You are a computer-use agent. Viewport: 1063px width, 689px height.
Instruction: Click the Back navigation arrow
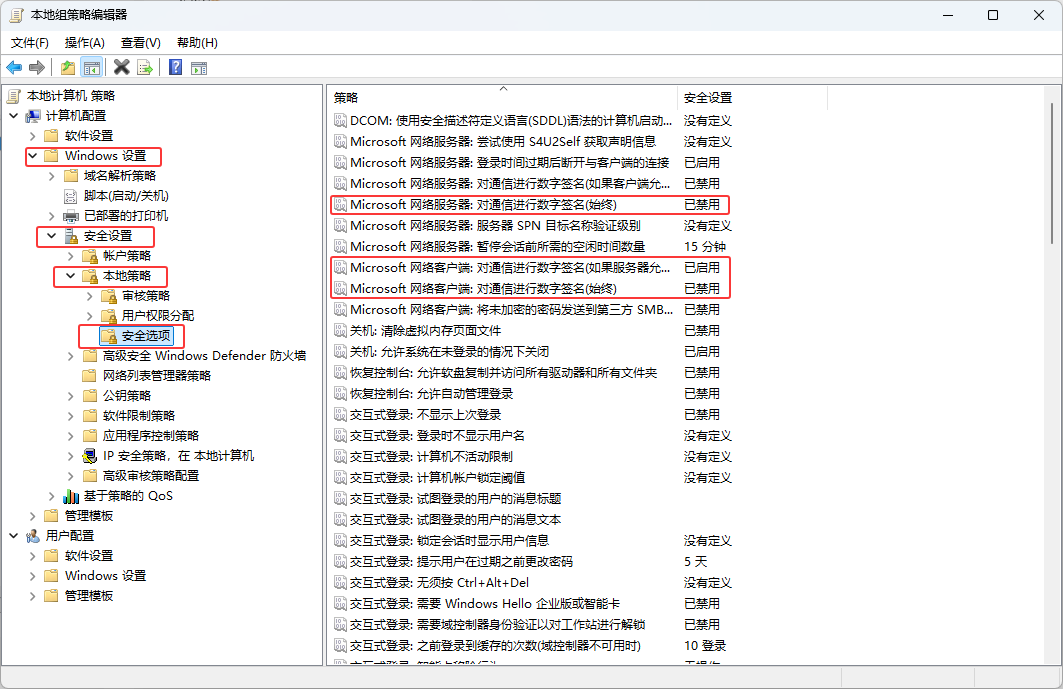click(13, 67)
